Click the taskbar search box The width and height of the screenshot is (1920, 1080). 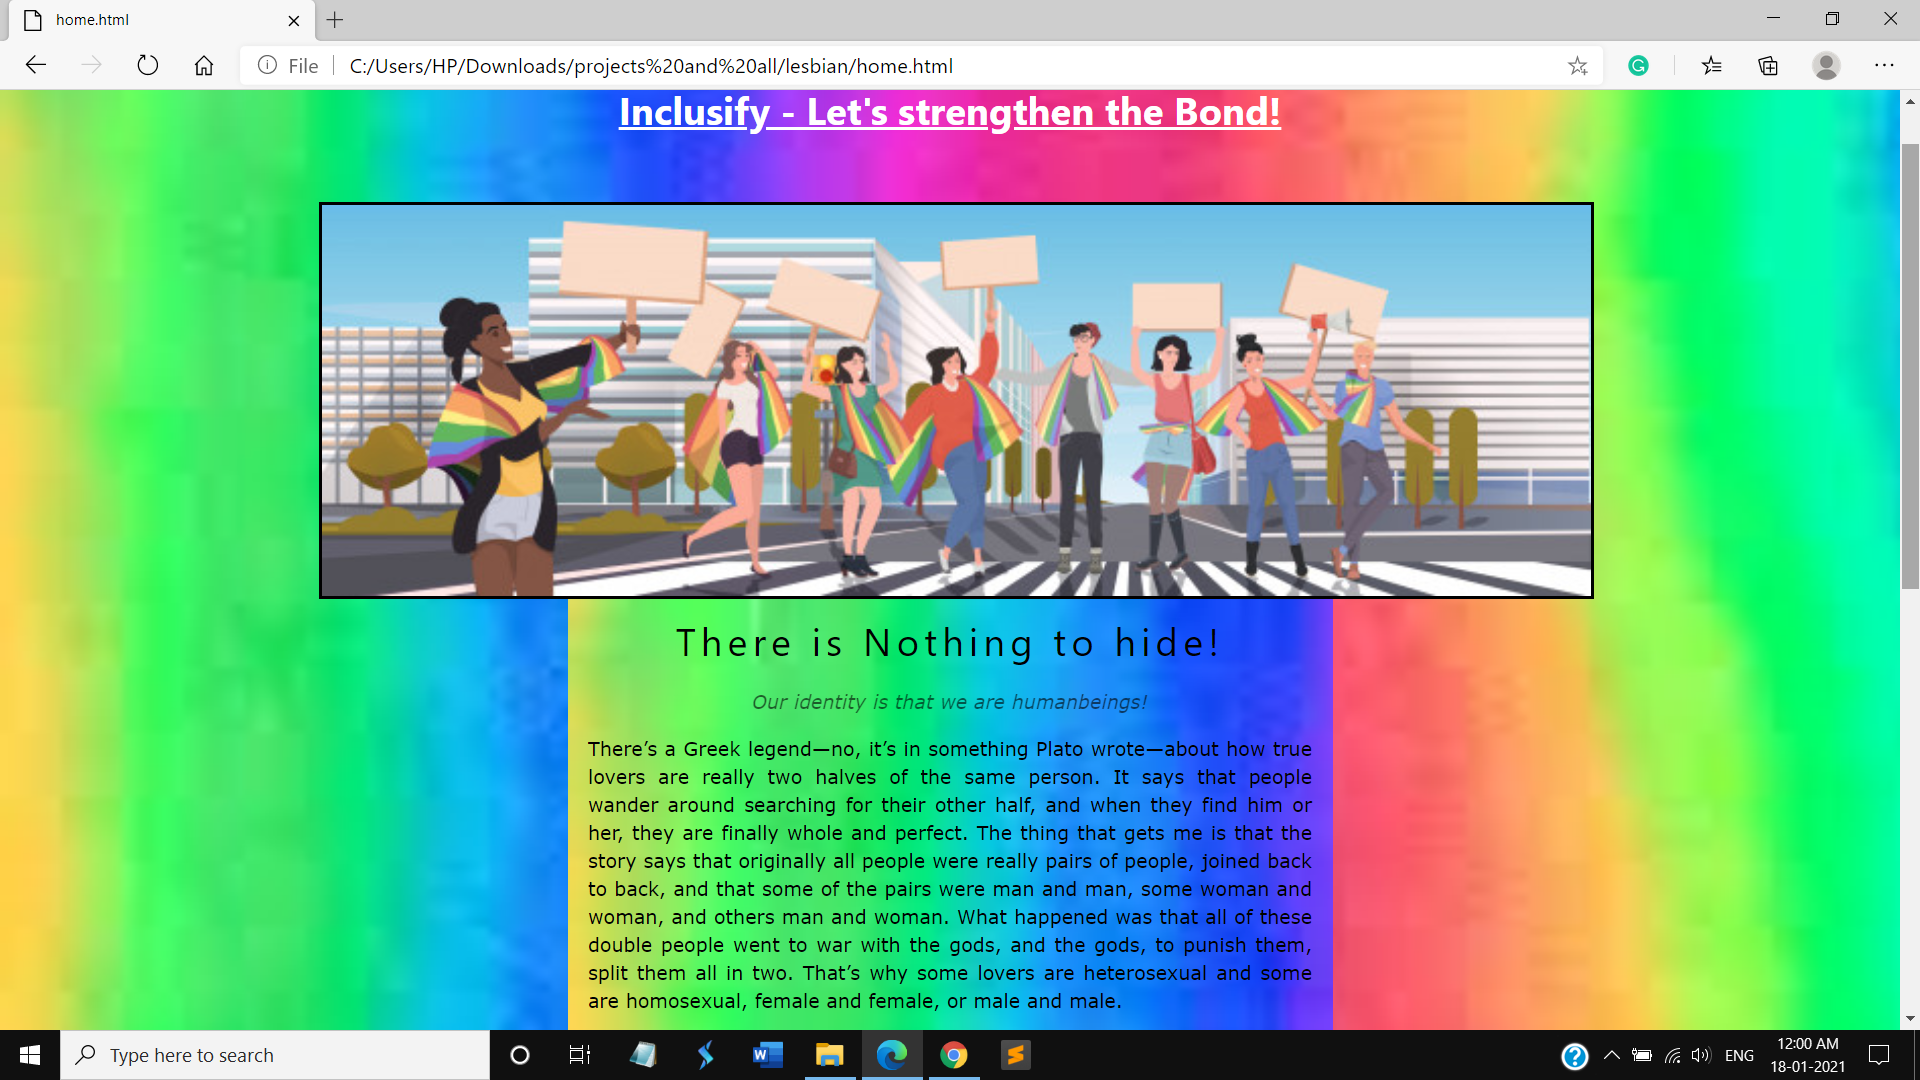[275, 1055]
